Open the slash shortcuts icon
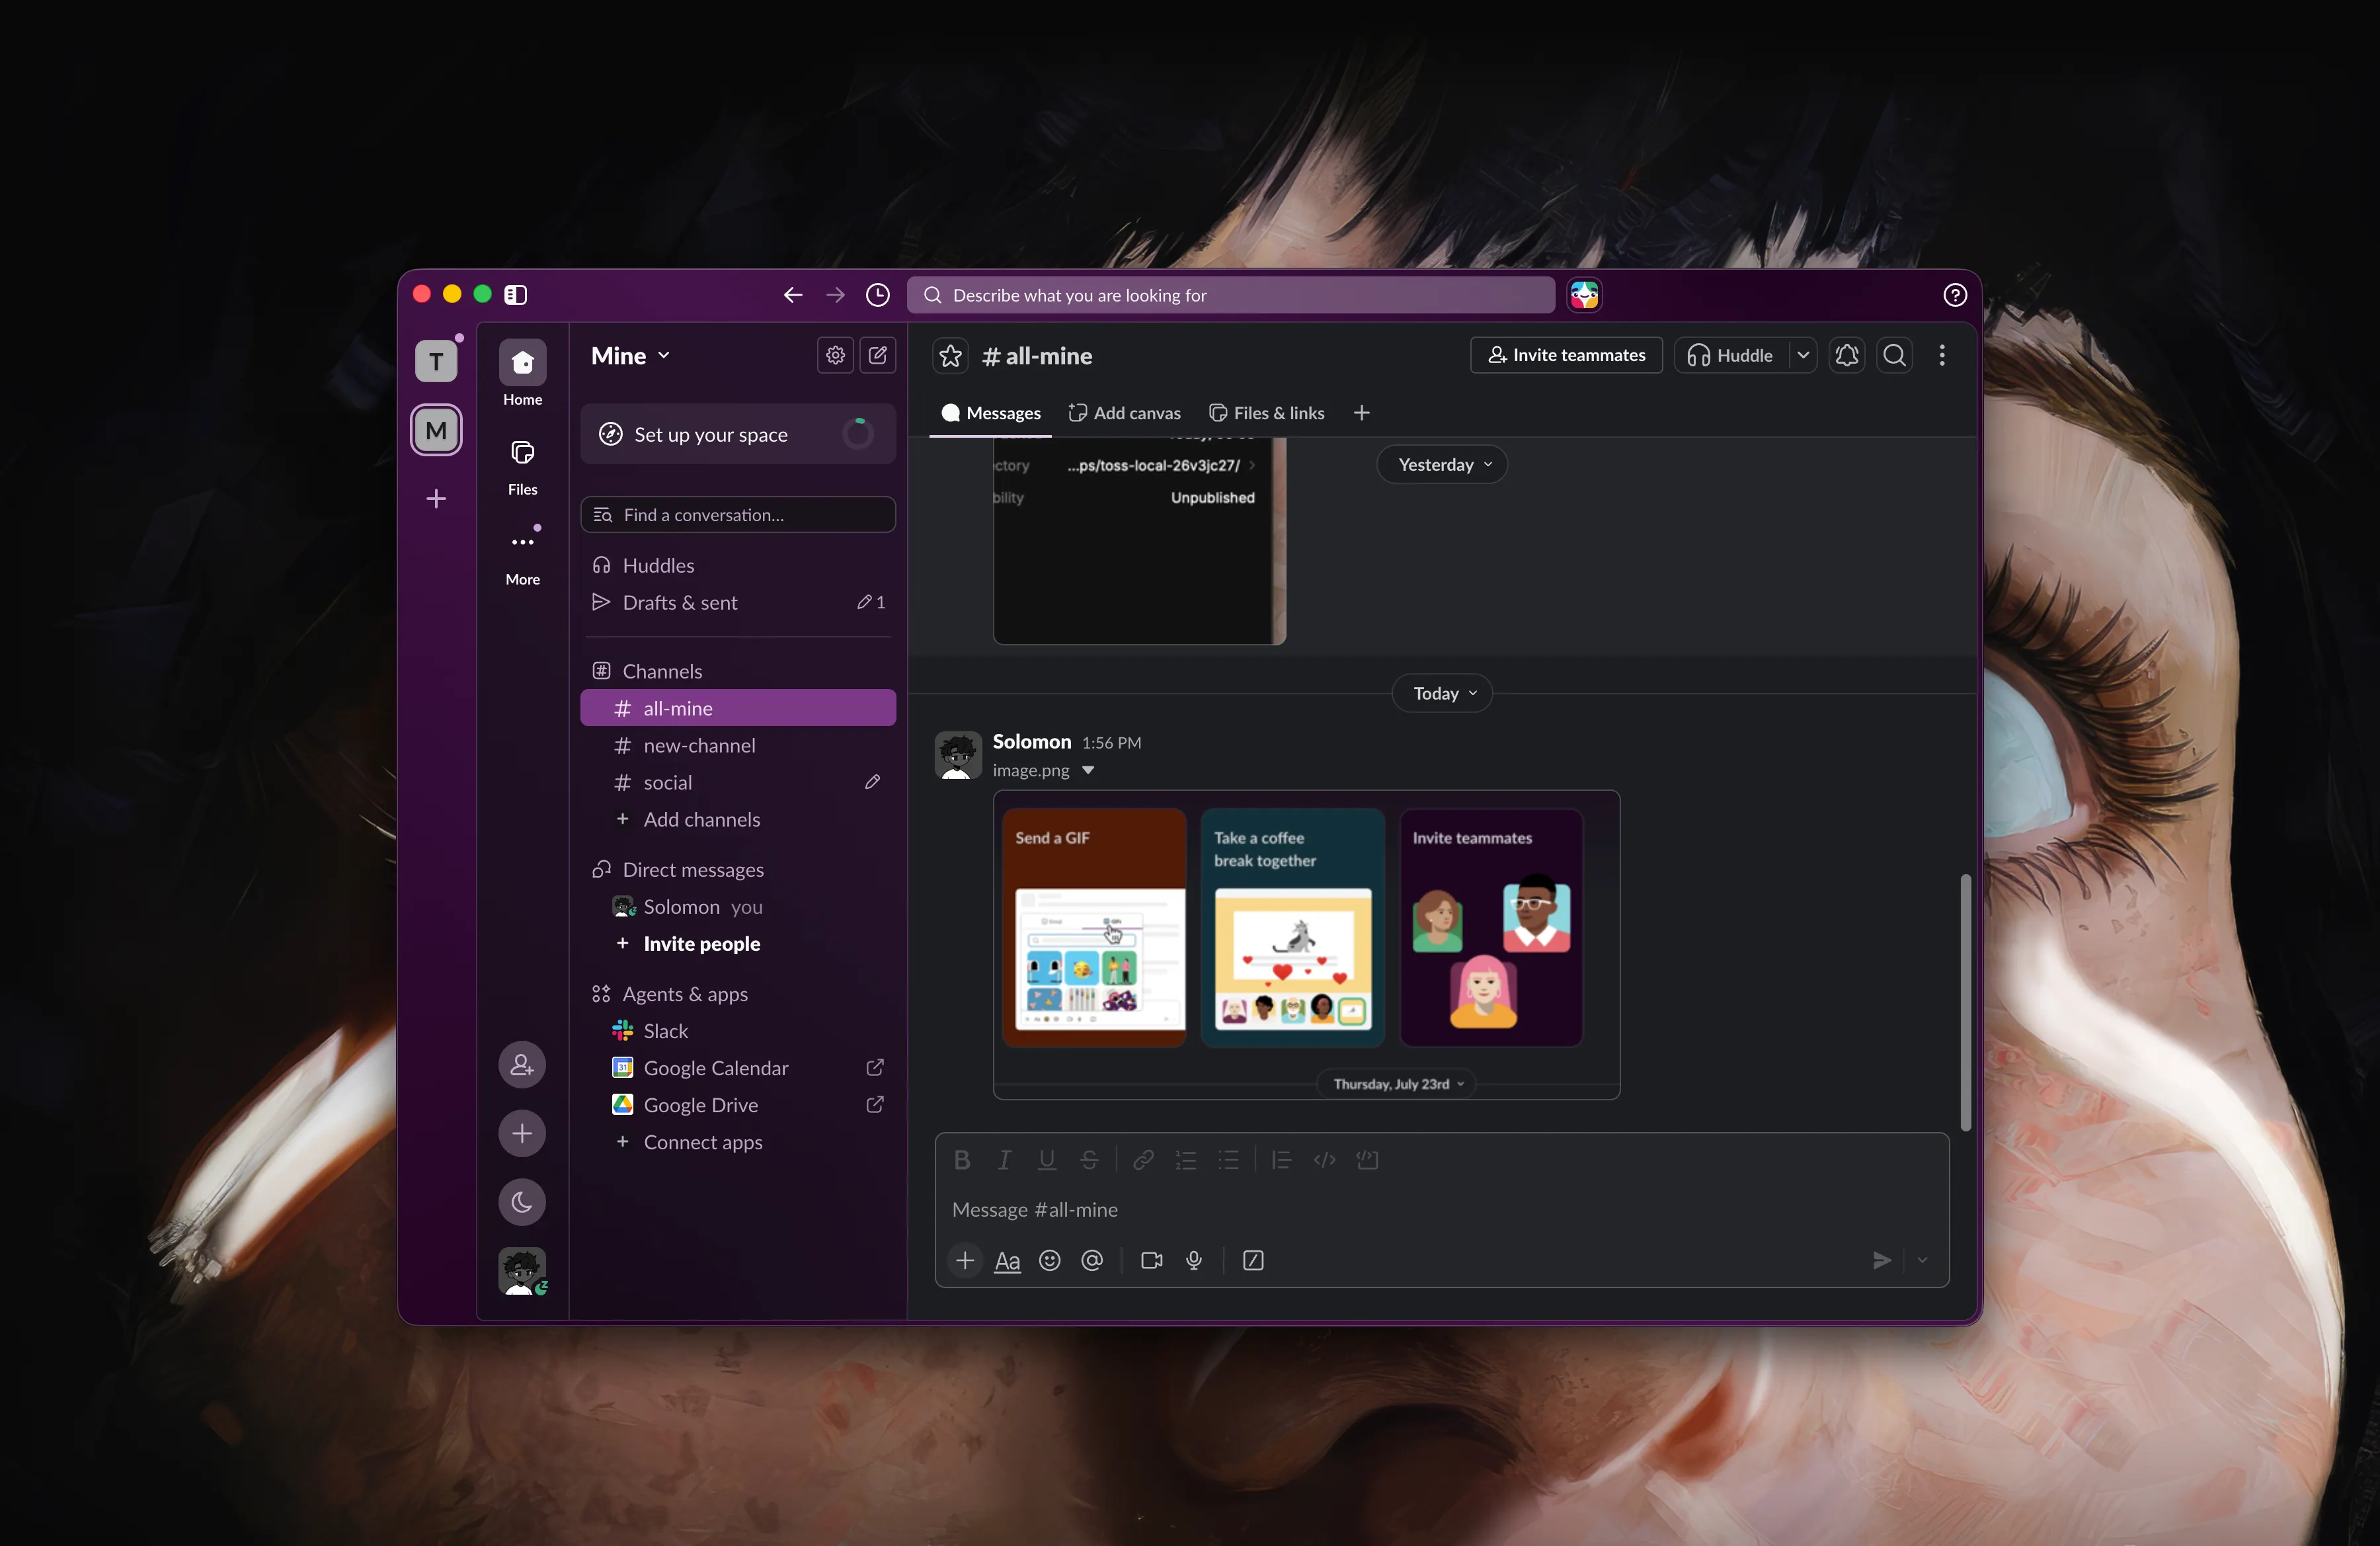This screenshot has width=2380, height=1546. pyautogui.click(x=1253, y=1260)
